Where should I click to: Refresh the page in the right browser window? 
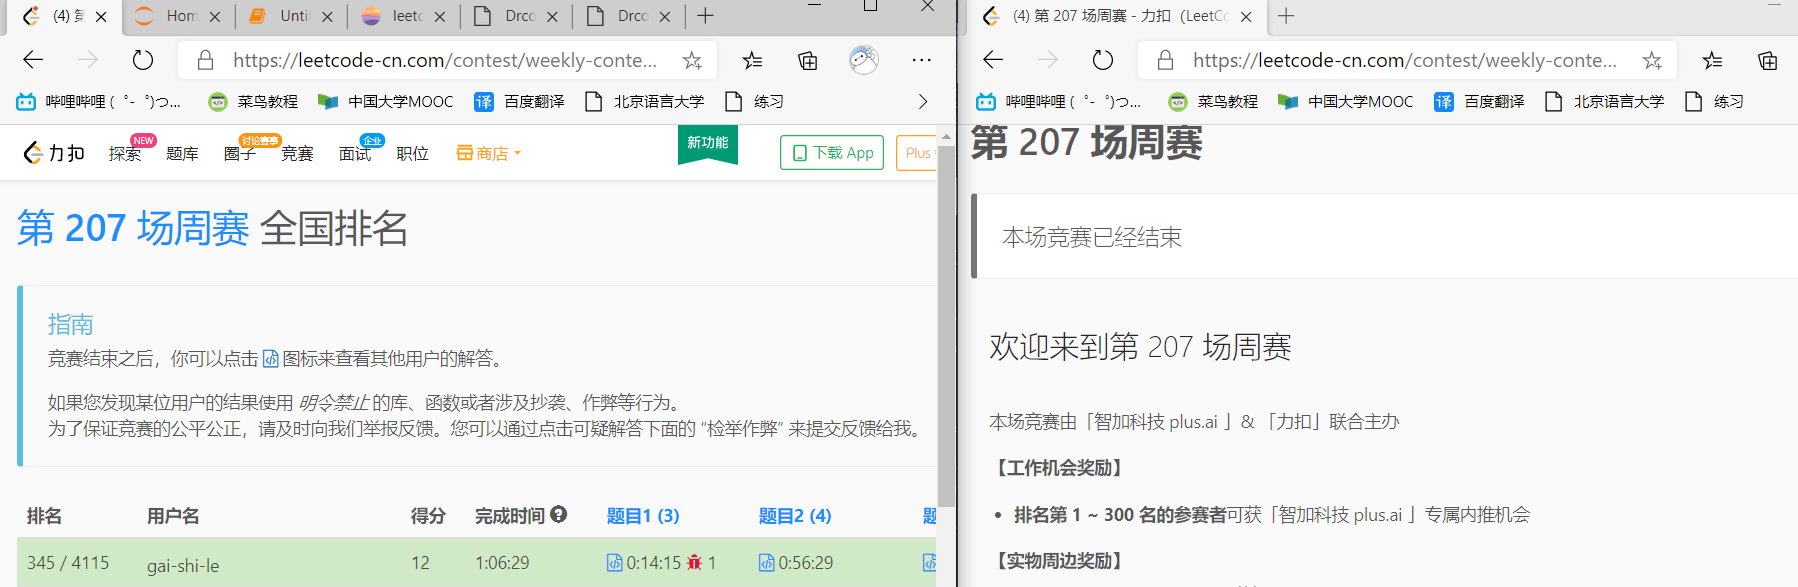click(x=1103, y=60)
